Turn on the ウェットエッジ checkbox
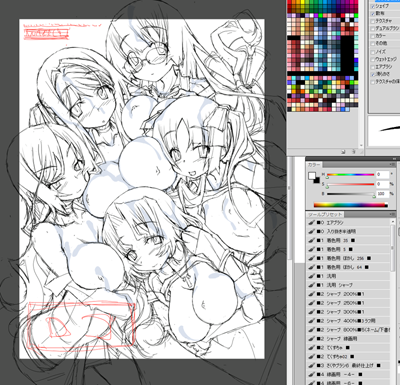 [x=373, y=59]
